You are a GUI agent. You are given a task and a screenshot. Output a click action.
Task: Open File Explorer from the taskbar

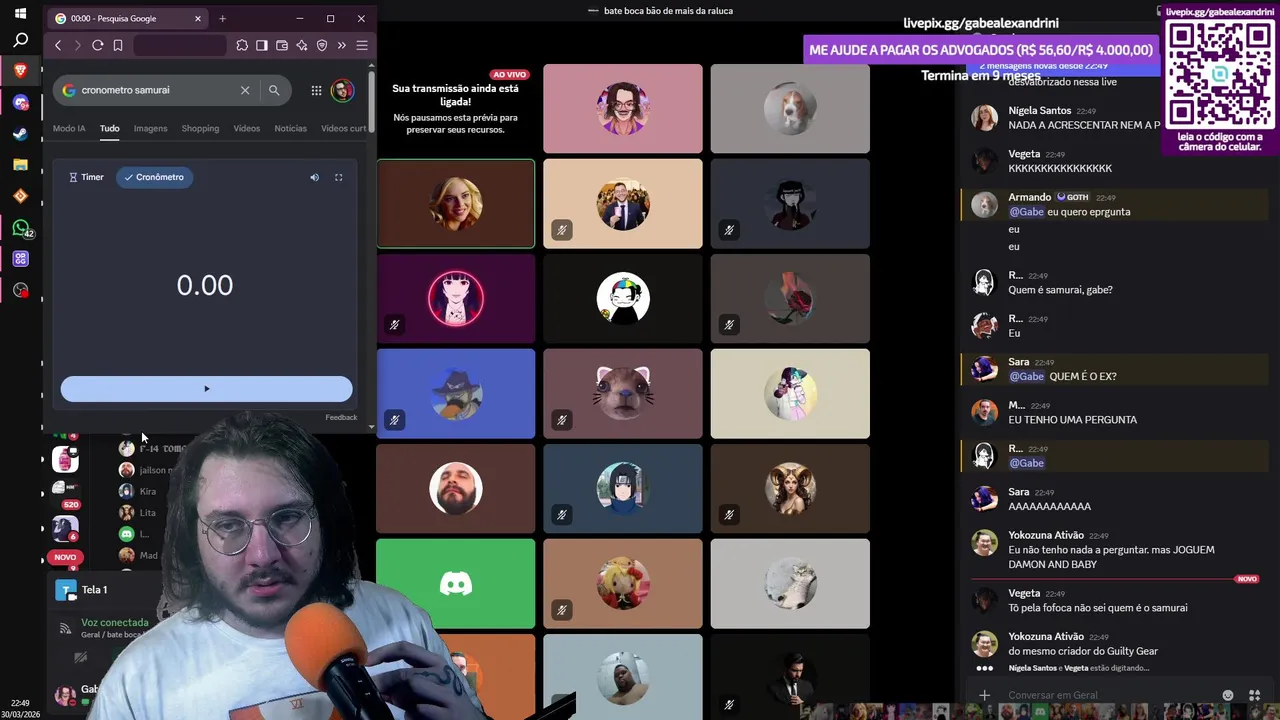(20, 164)
